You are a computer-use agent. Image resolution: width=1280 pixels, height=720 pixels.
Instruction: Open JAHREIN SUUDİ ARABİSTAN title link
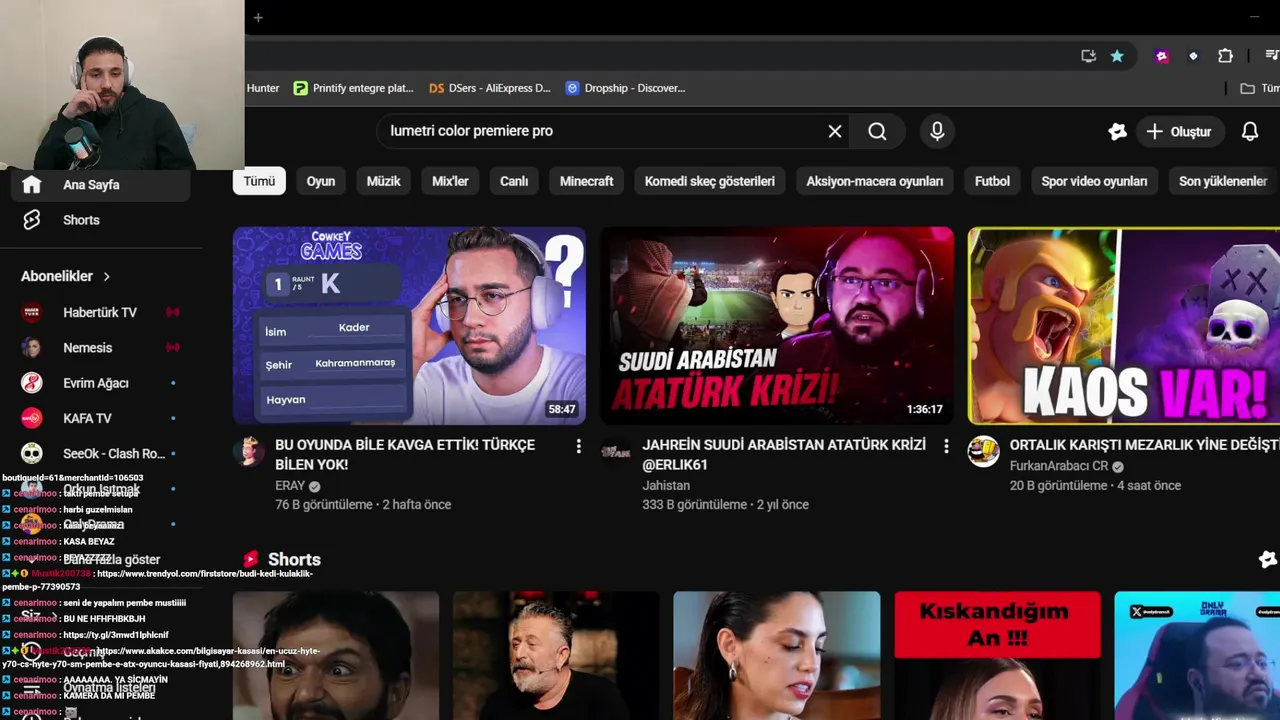(784, 454)
